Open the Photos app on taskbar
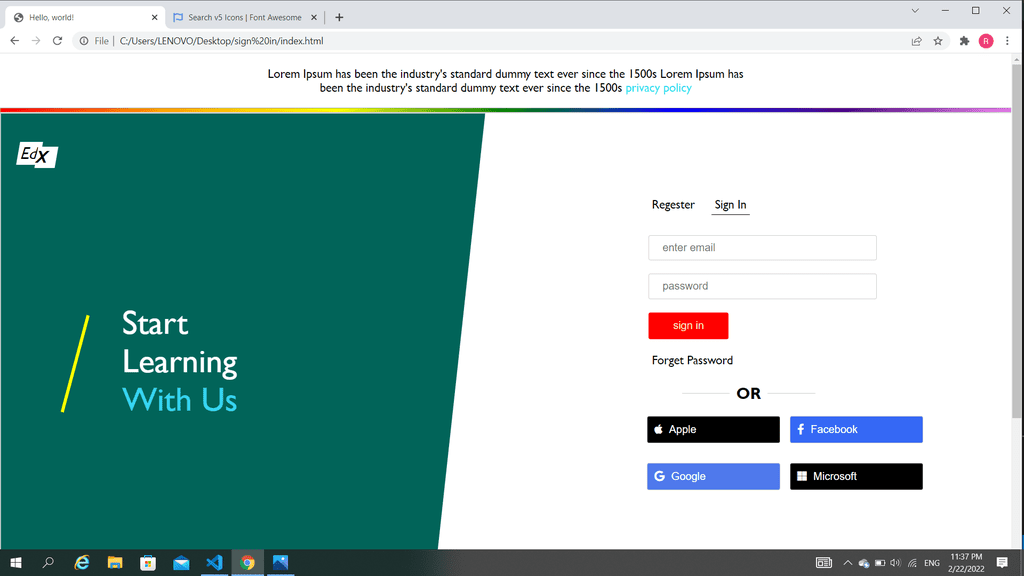 281,562
